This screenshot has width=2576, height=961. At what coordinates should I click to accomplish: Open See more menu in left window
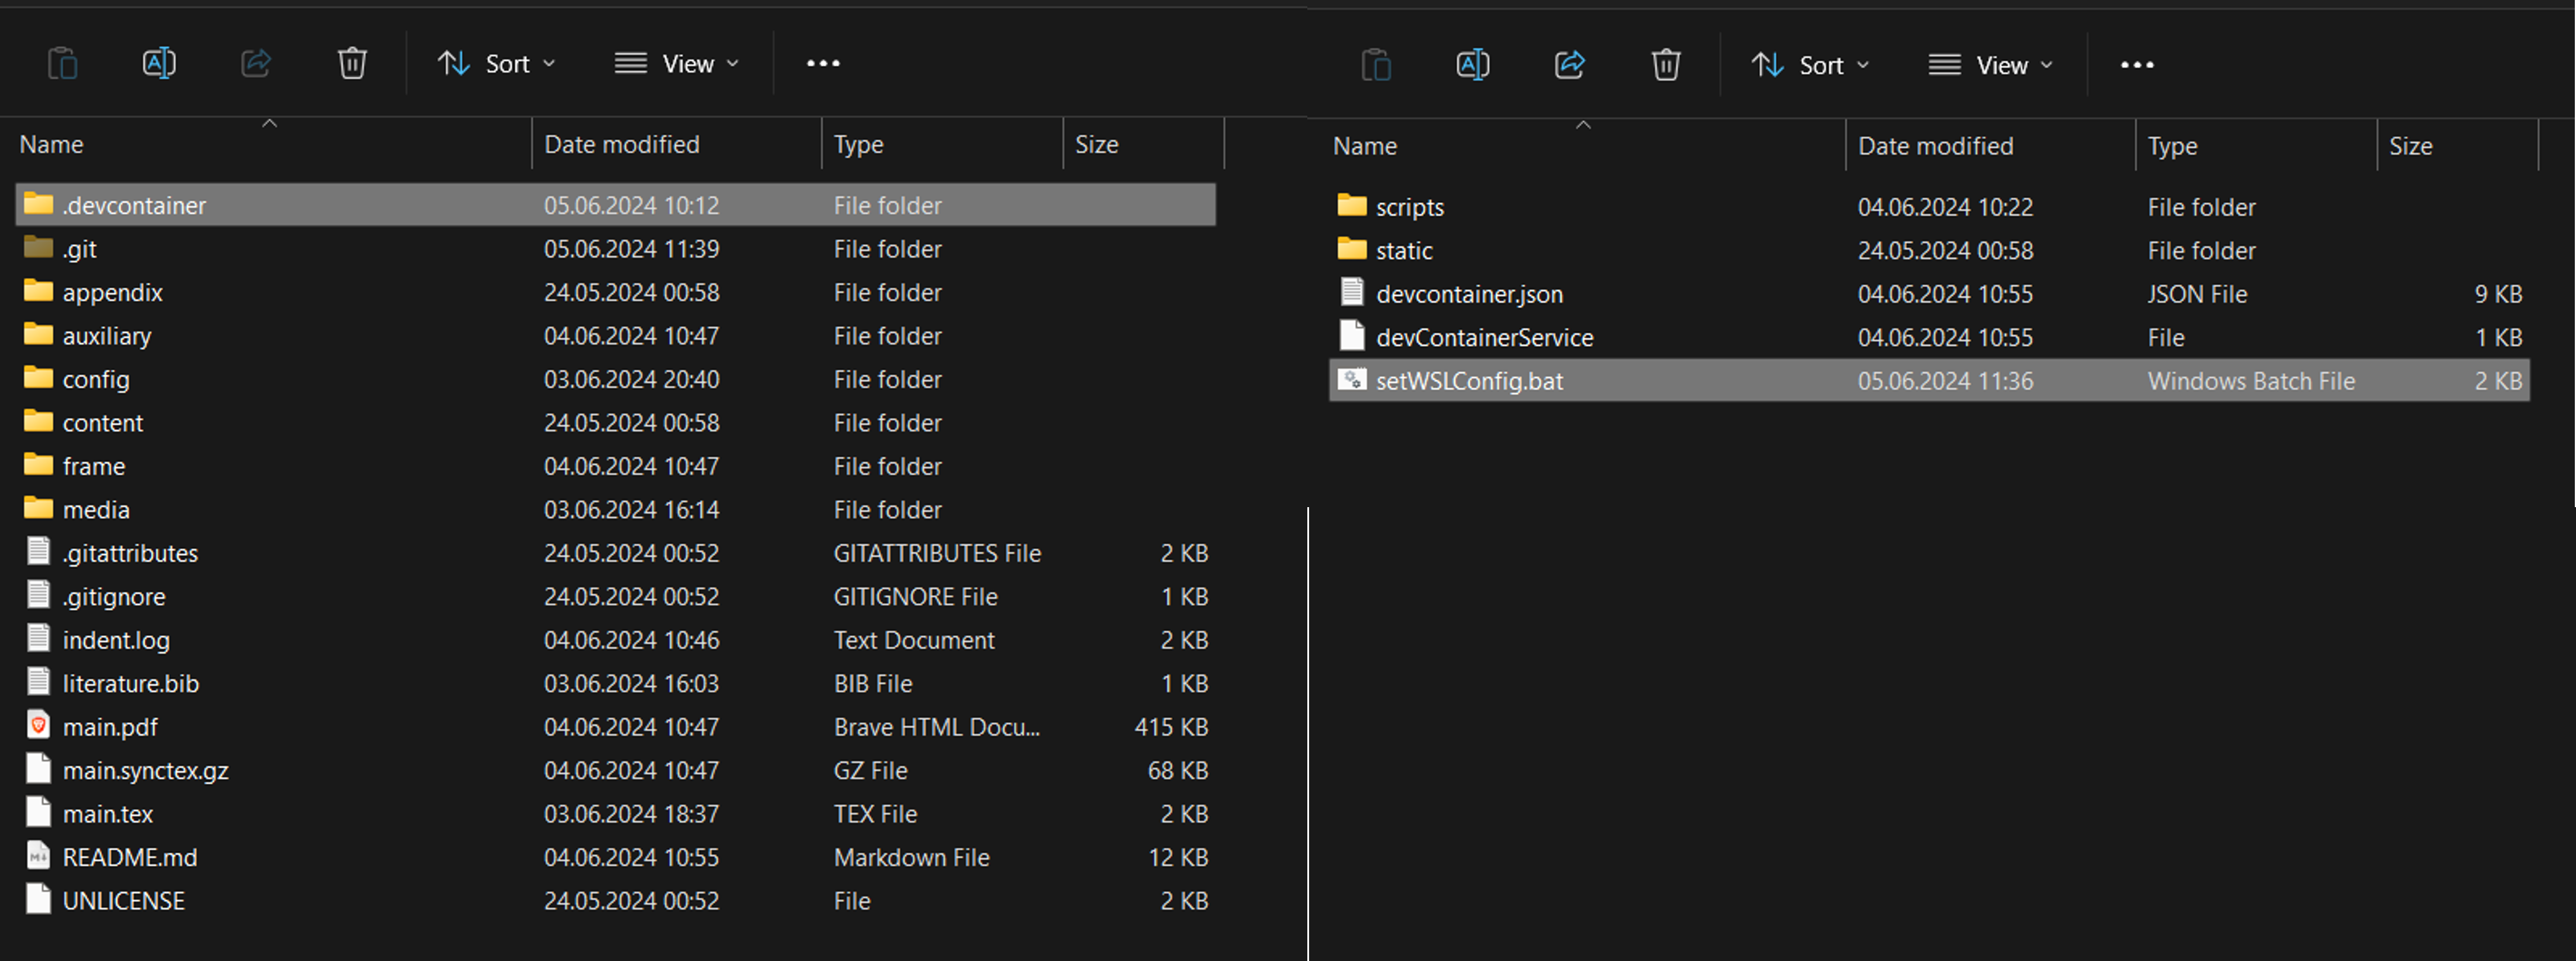[823, 64]
